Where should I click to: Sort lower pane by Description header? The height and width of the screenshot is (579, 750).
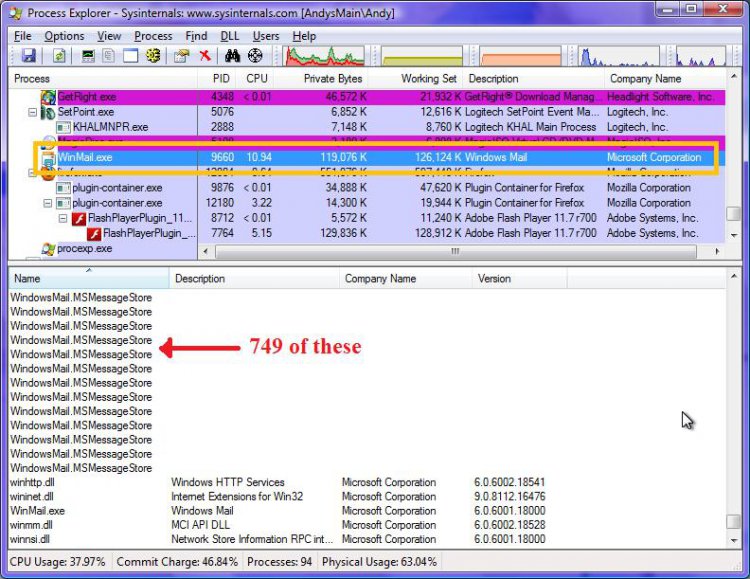coord(254,278)
